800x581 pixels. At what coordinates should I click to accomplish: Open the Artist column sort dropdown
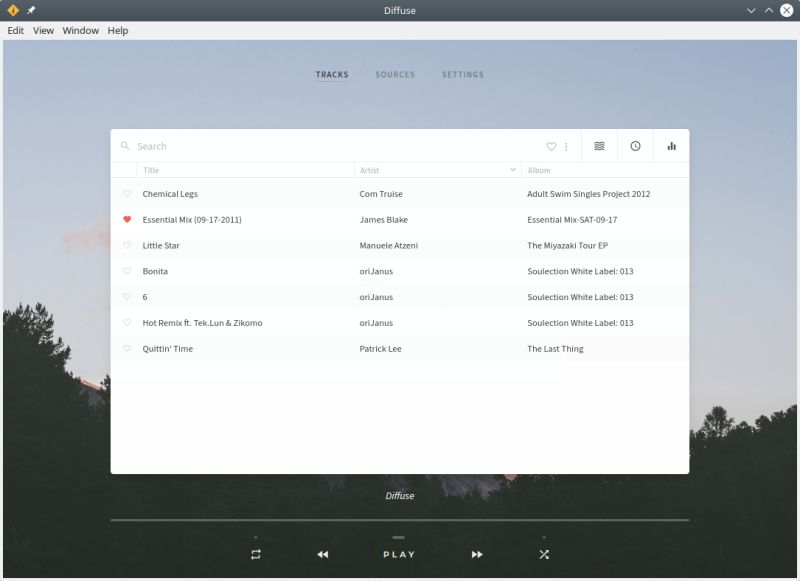511,170
